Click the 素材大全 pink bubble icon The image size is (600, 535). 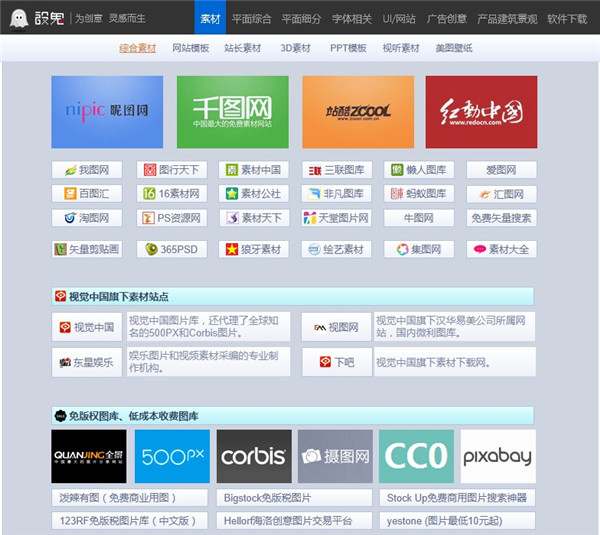[480, 249]
